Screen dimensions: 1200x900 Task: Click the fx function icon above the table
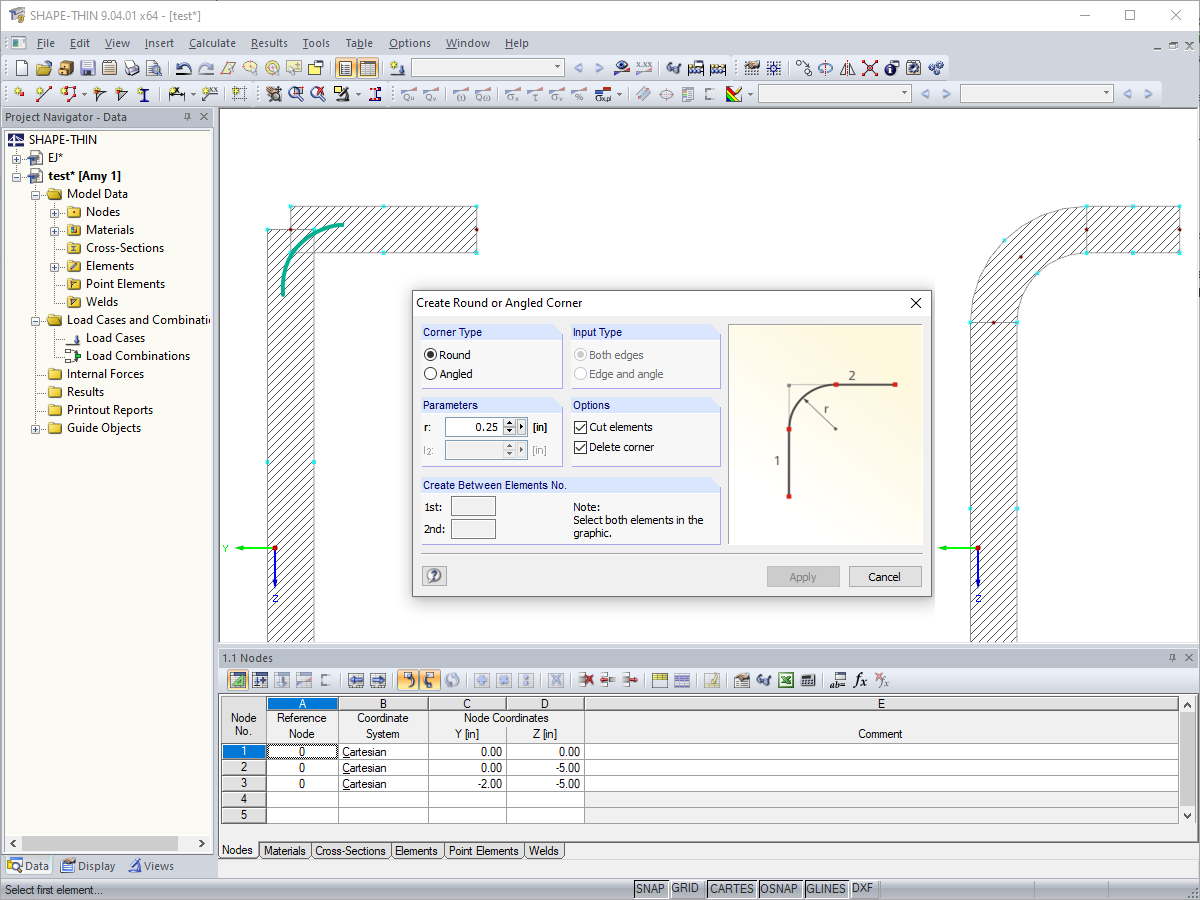click(x=858, y=680)
